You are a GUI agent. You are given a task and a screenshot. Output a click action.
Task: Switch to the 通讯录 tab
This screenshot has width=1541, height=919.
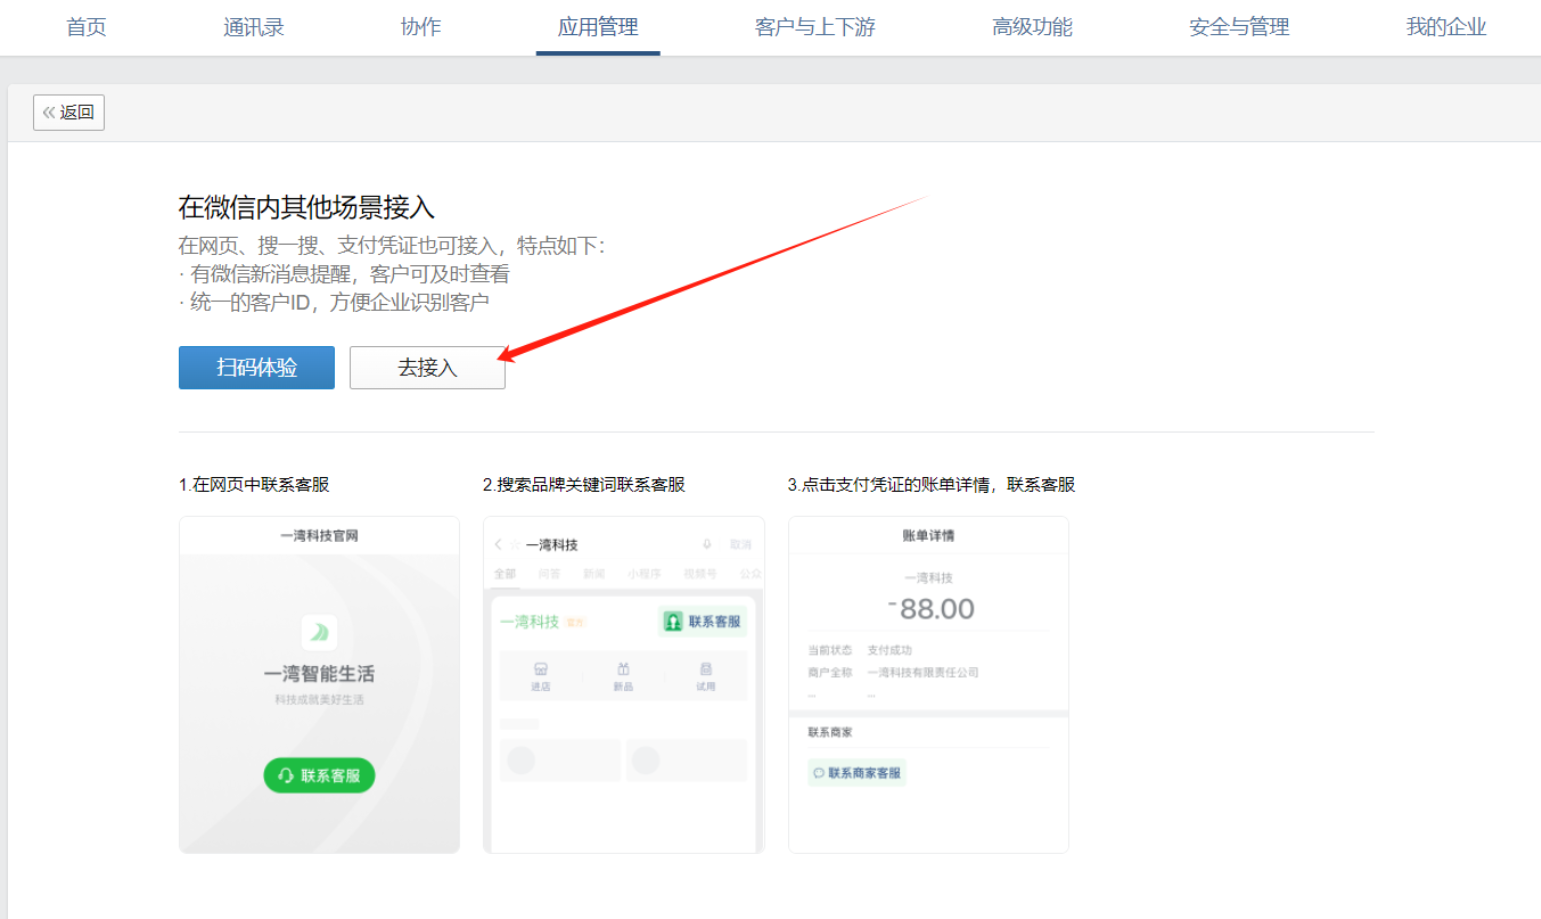253,27
